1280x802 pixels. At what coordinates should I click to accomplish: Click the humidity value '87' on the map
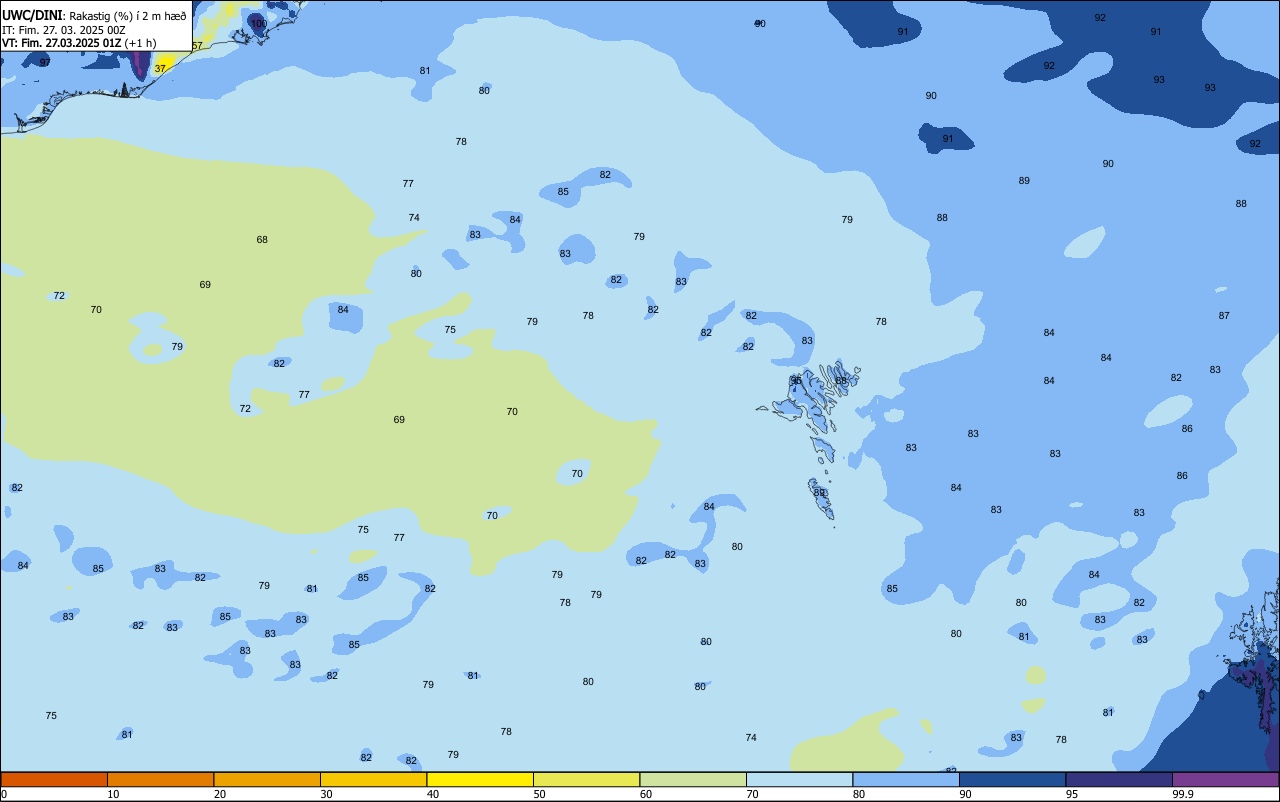(1224, 315)
